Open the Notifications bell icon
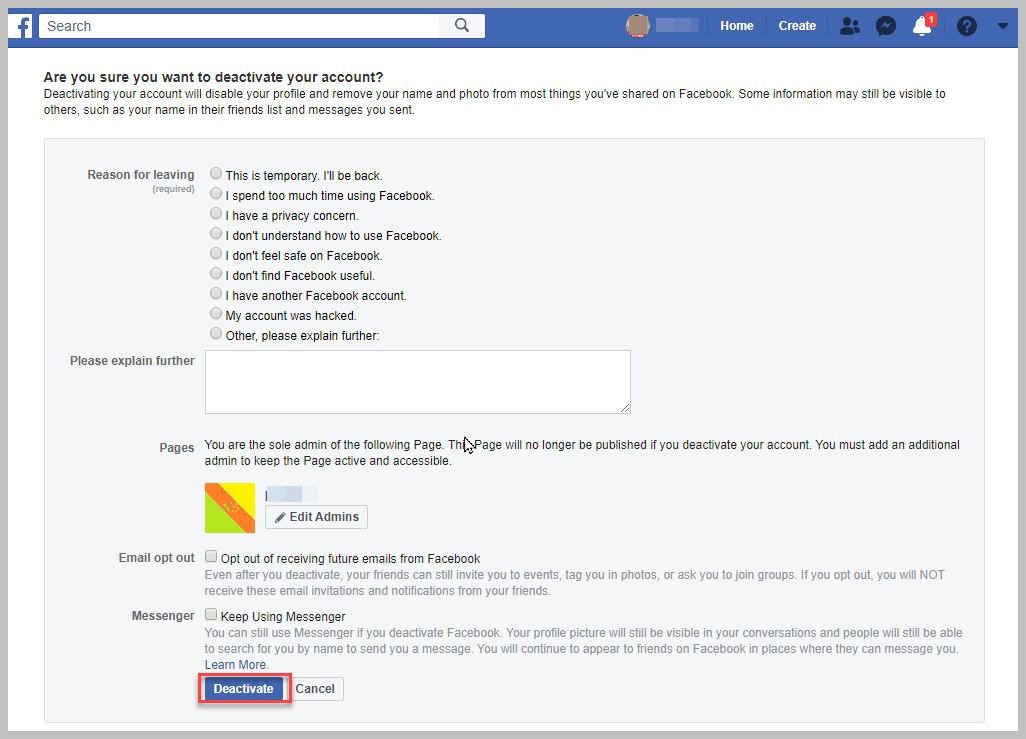 [x=921, y=27]
